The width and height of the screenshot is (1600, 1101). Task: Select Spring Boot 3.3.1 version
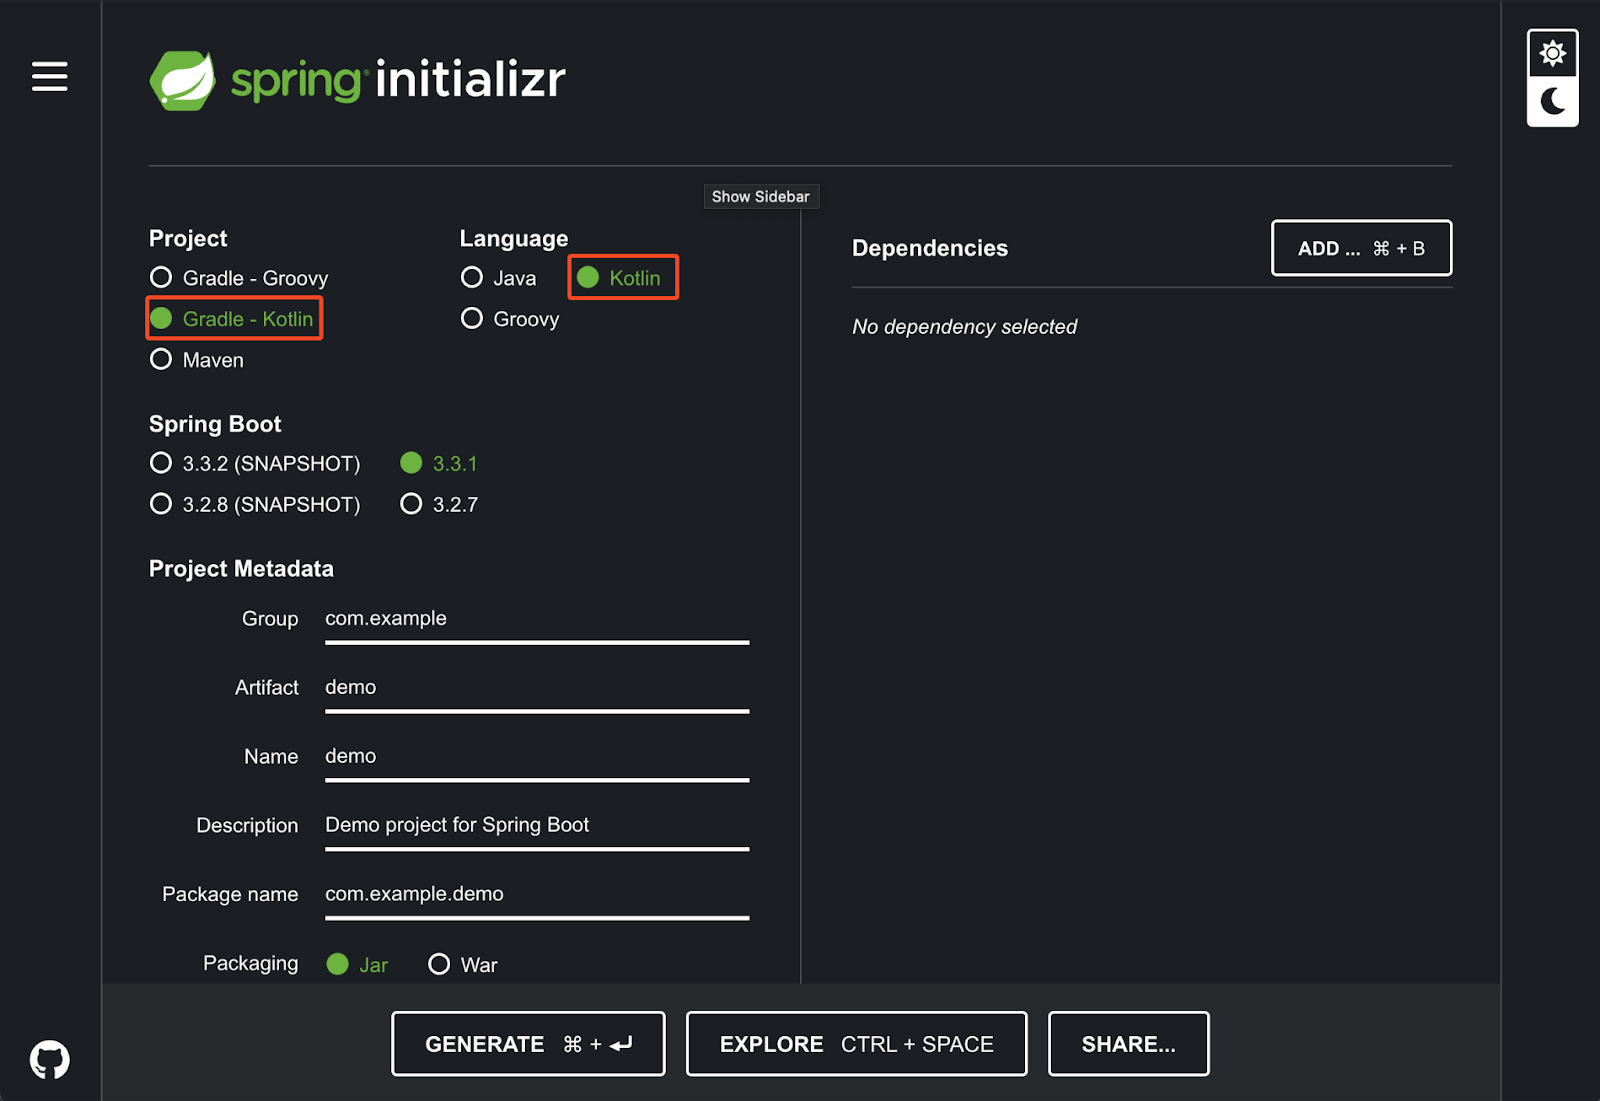click(x=439, y=463)
